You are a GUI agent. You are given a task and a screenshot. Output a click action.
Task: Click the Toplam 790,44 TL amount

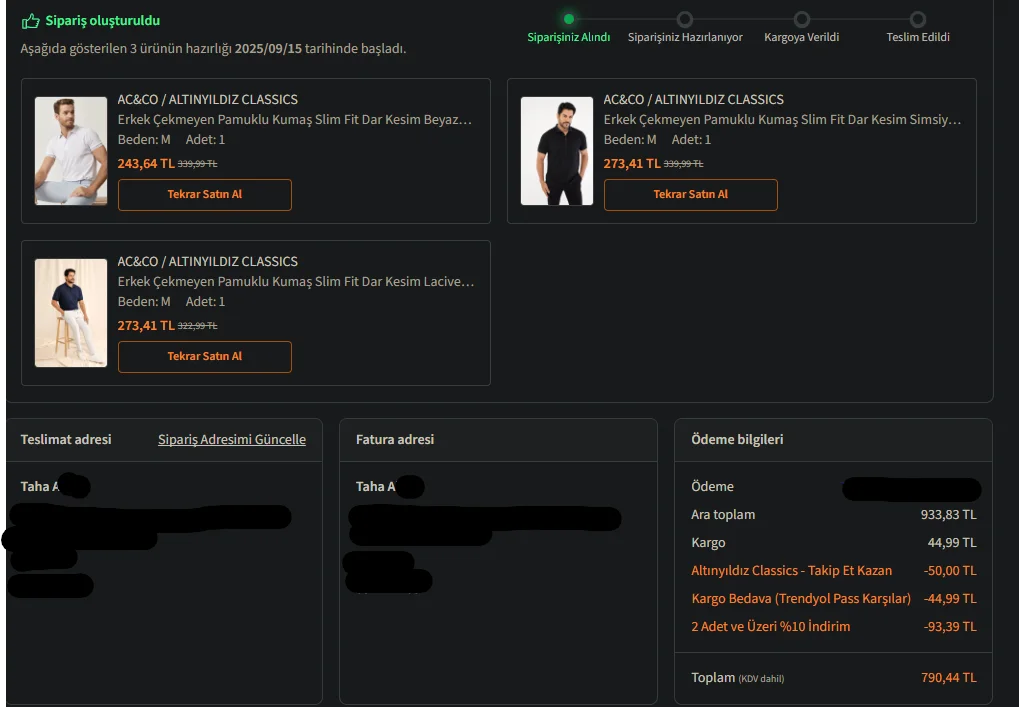point(949,677)
